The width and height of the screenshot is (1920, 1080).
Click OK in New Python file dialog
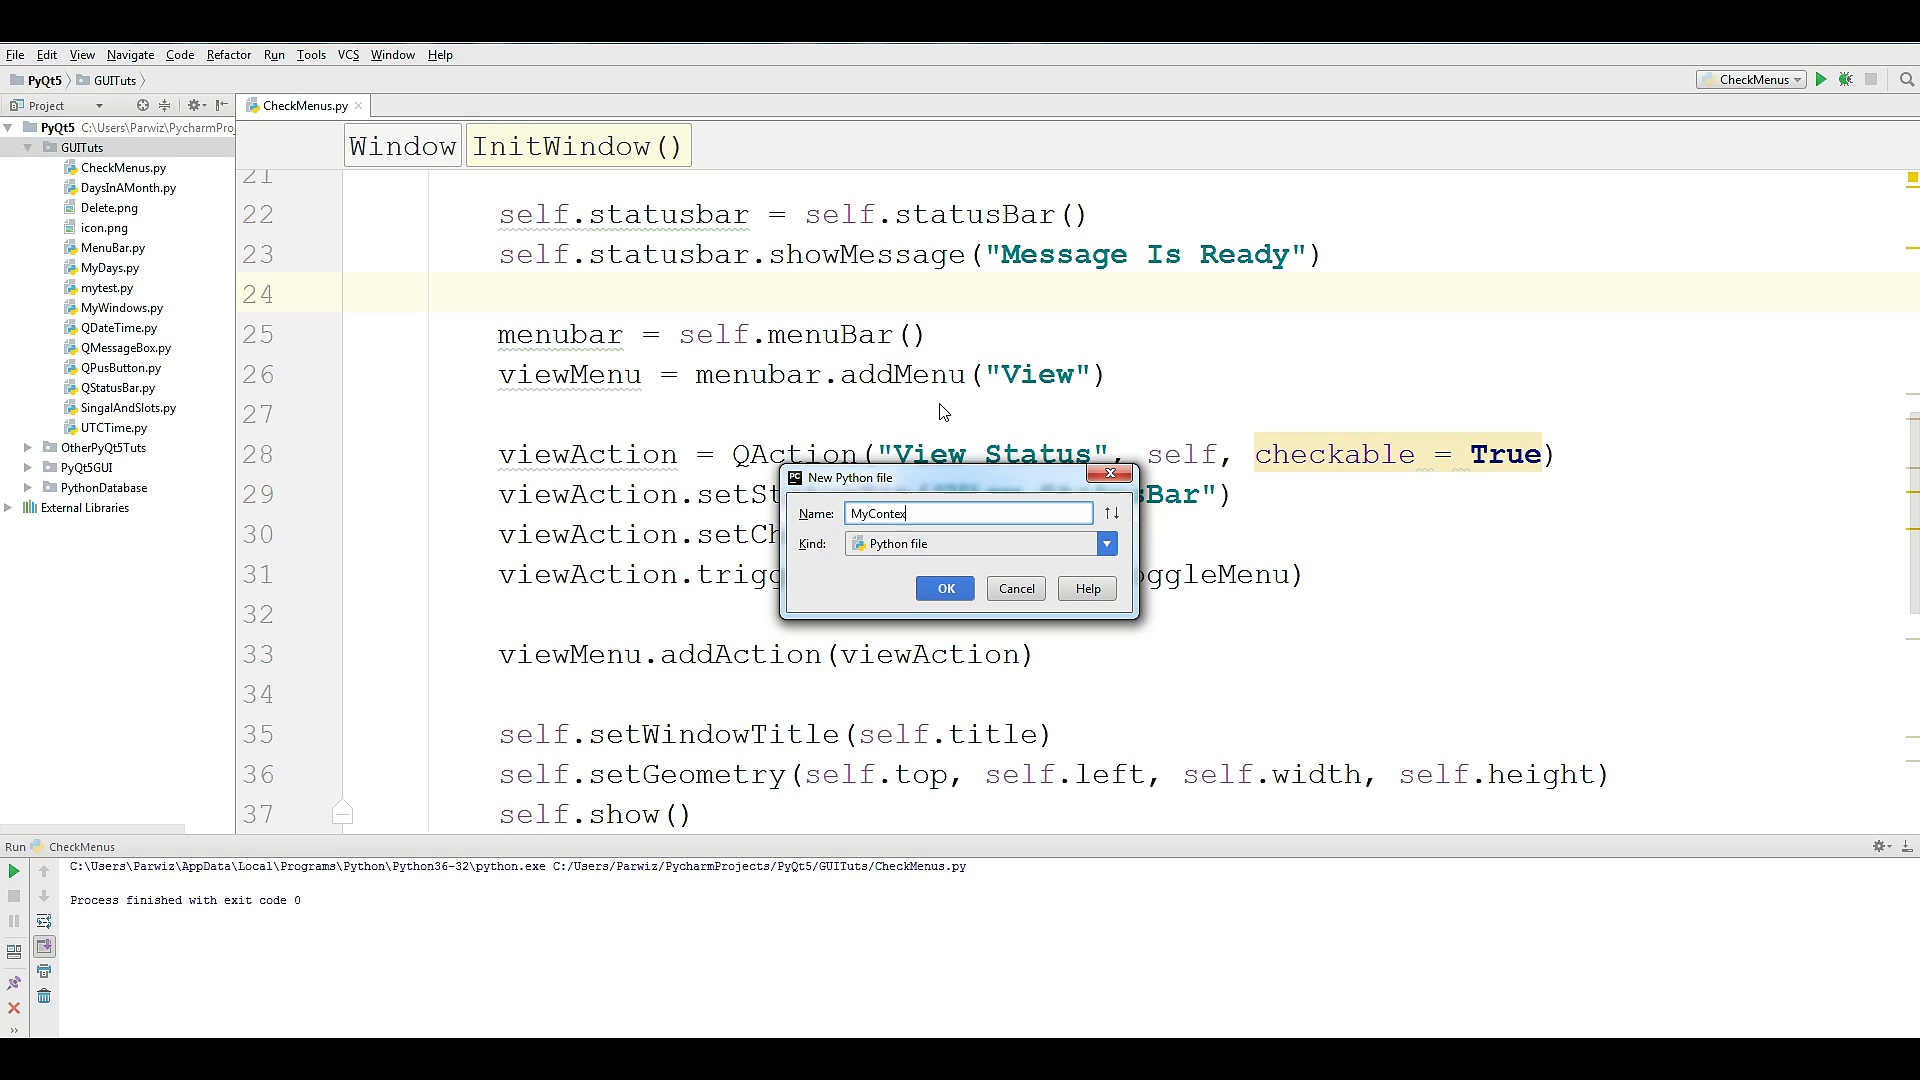click(x=945, y=589)
